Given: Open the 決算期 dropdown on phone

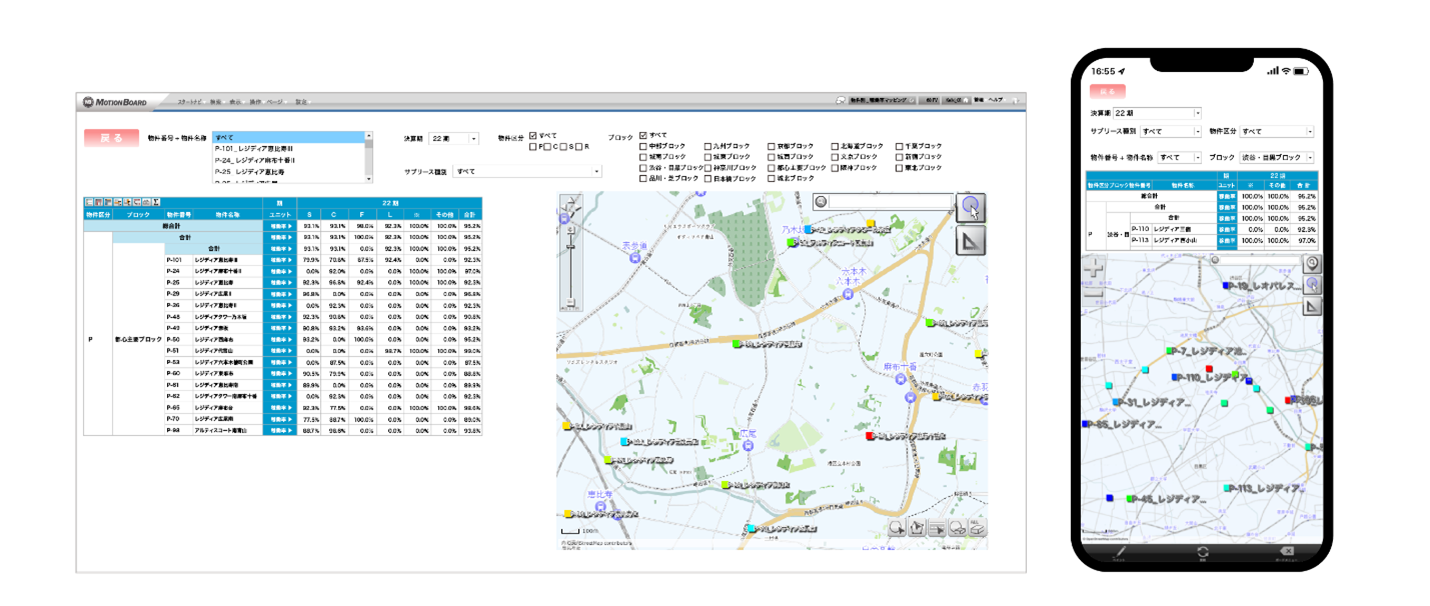Looking at the screenshot, I should [1157, 113].
